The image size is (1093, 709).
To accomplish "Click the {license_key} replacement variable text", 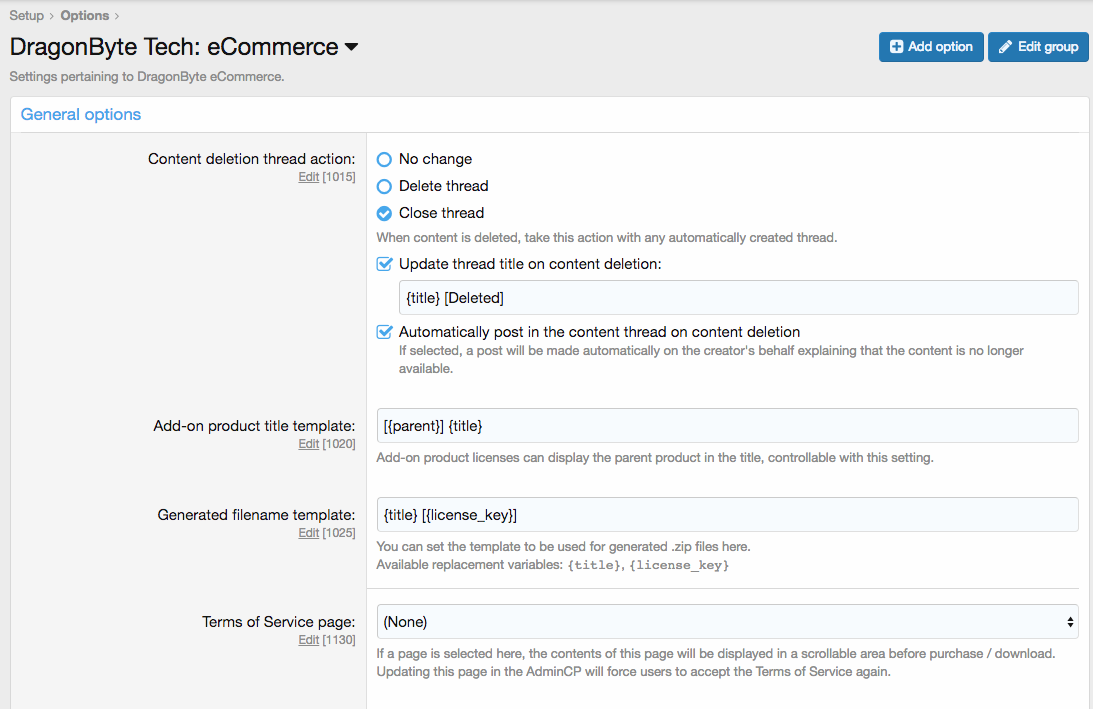I will pos(679,565).
